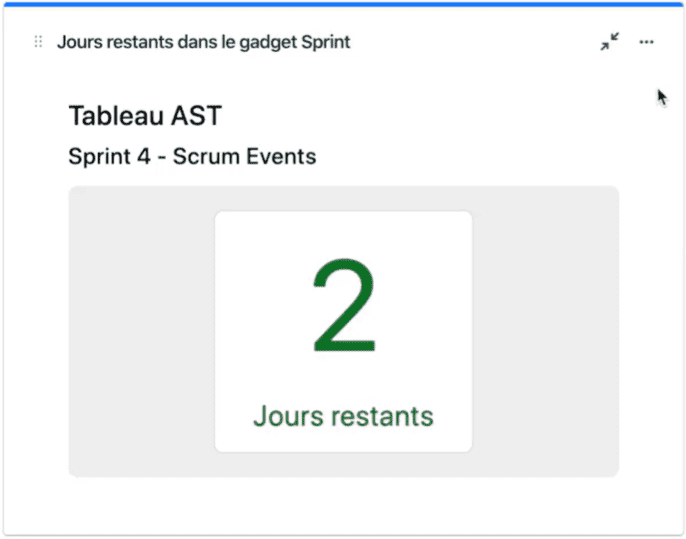Click the Sprint 4 - Scrum Events label
This screenshot has width=686, height=539.
click(x=192, y=157)
